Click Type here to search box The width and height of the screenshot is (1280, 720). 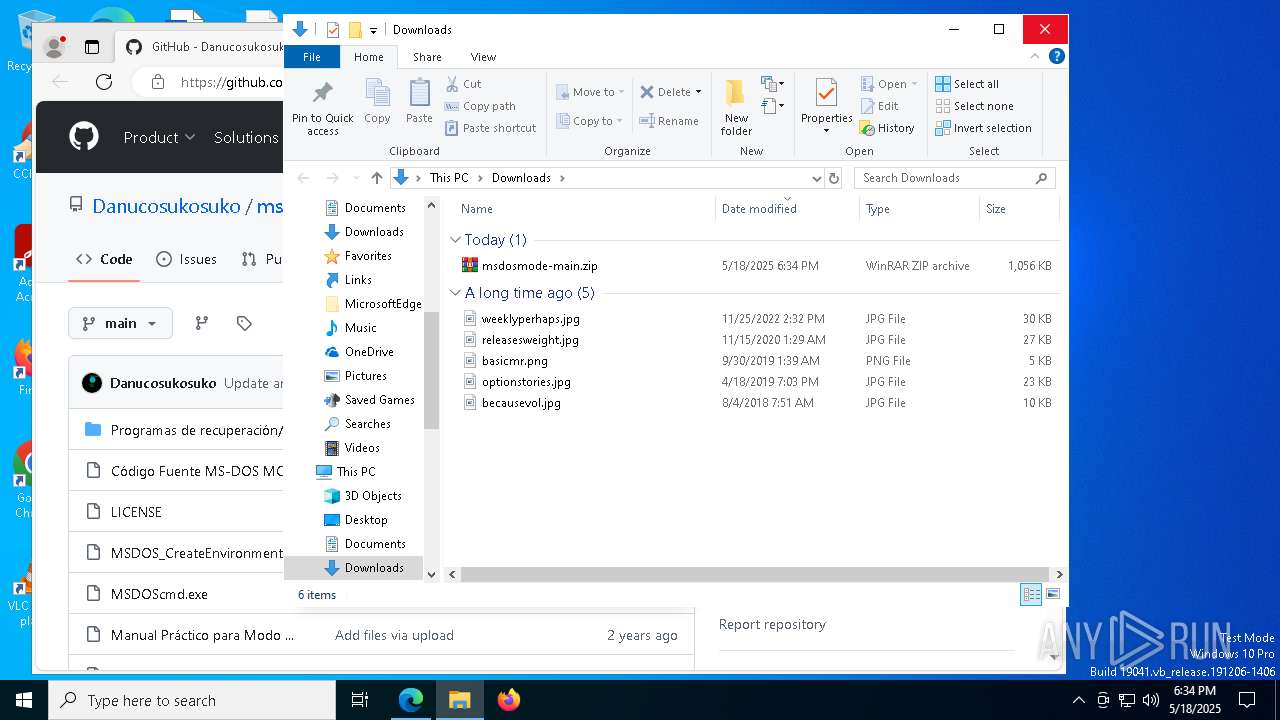[x=192, y=700]
